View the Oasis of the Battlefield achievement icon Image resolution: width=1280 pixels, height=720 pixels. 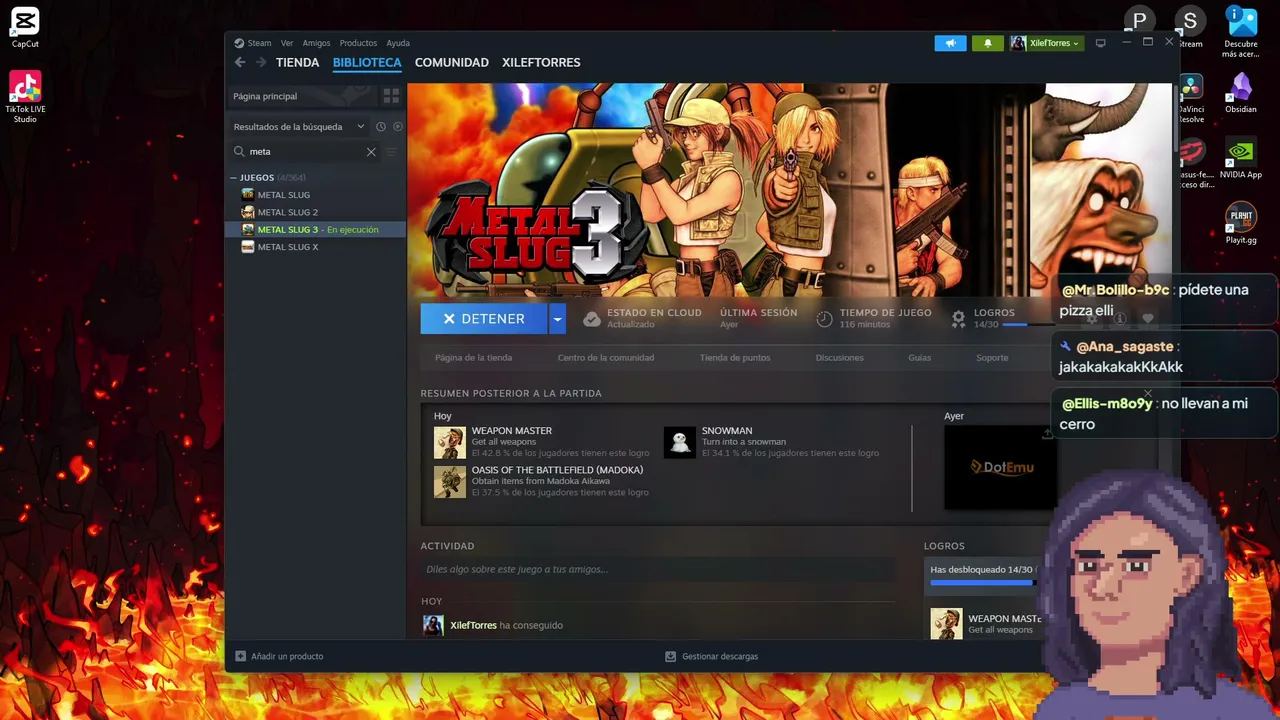450,481
